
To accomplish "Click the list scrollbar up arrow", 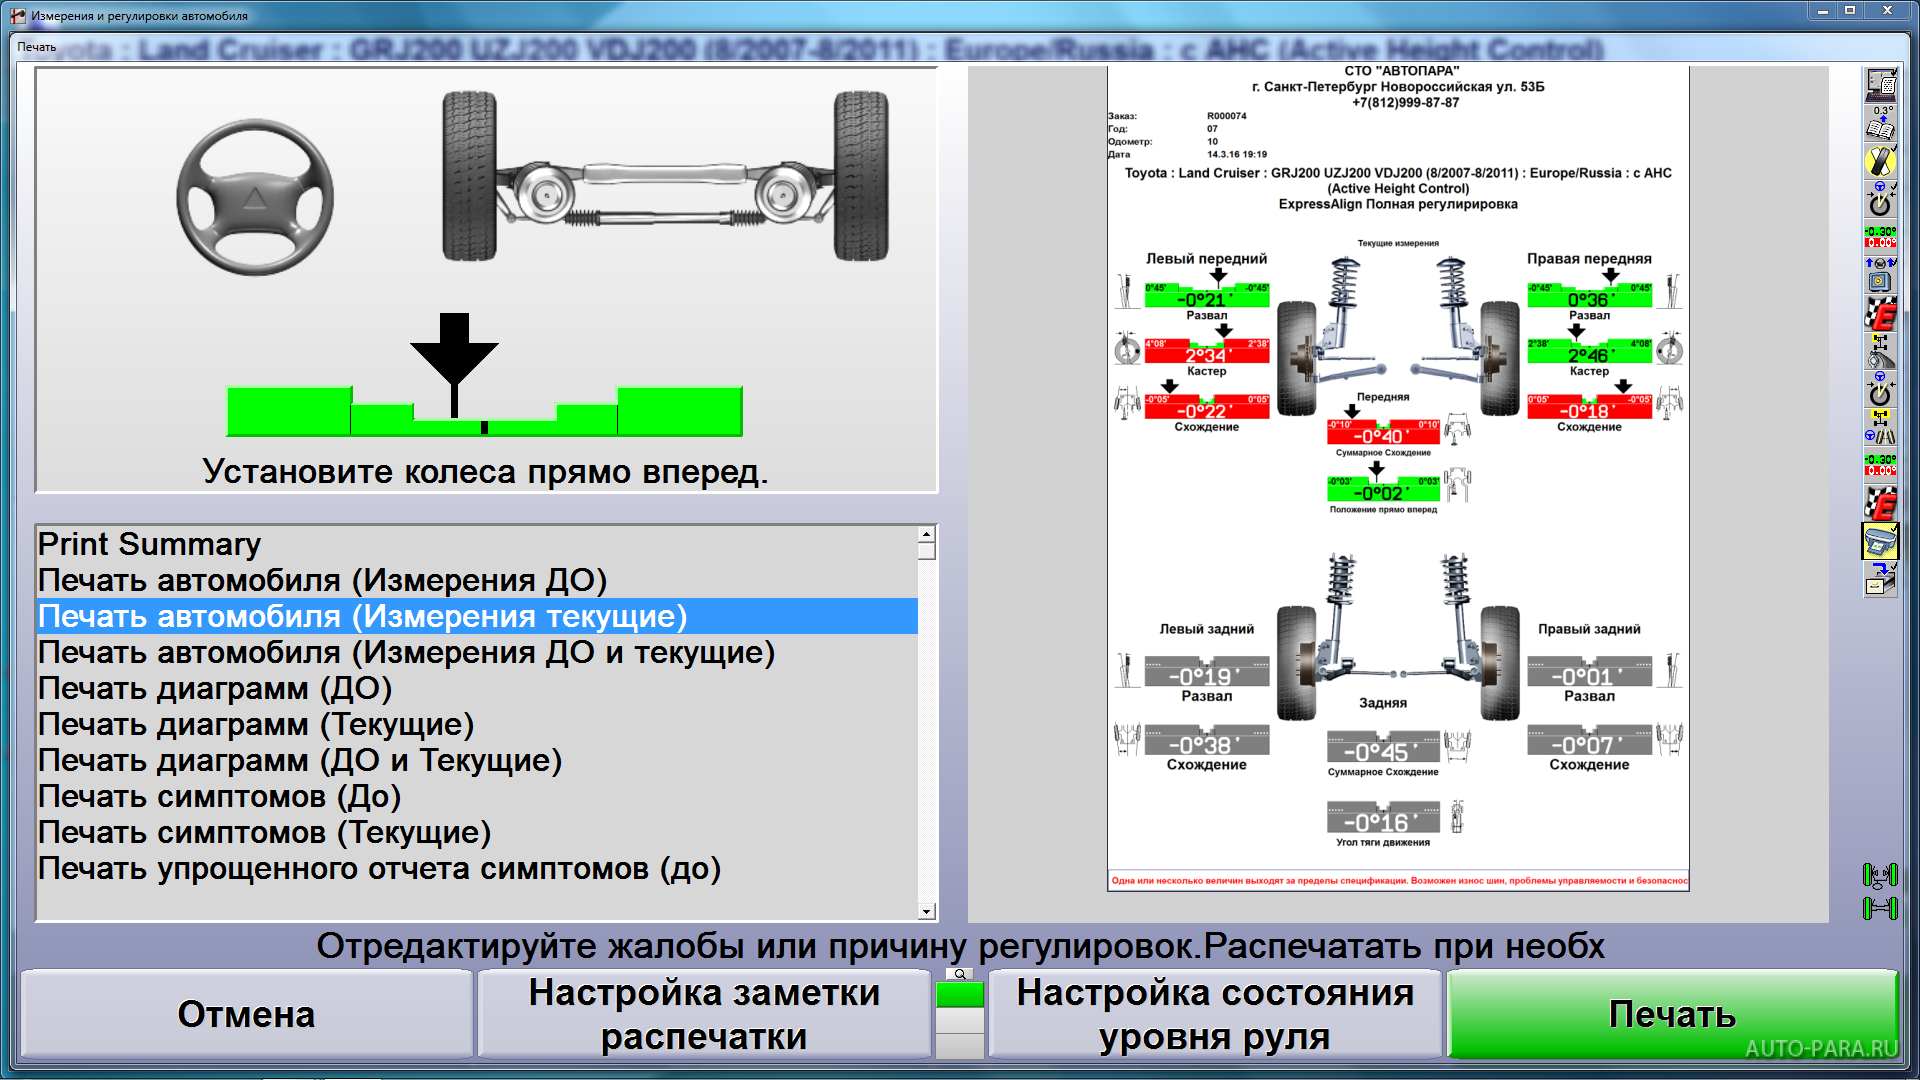I will click(927, 534).
